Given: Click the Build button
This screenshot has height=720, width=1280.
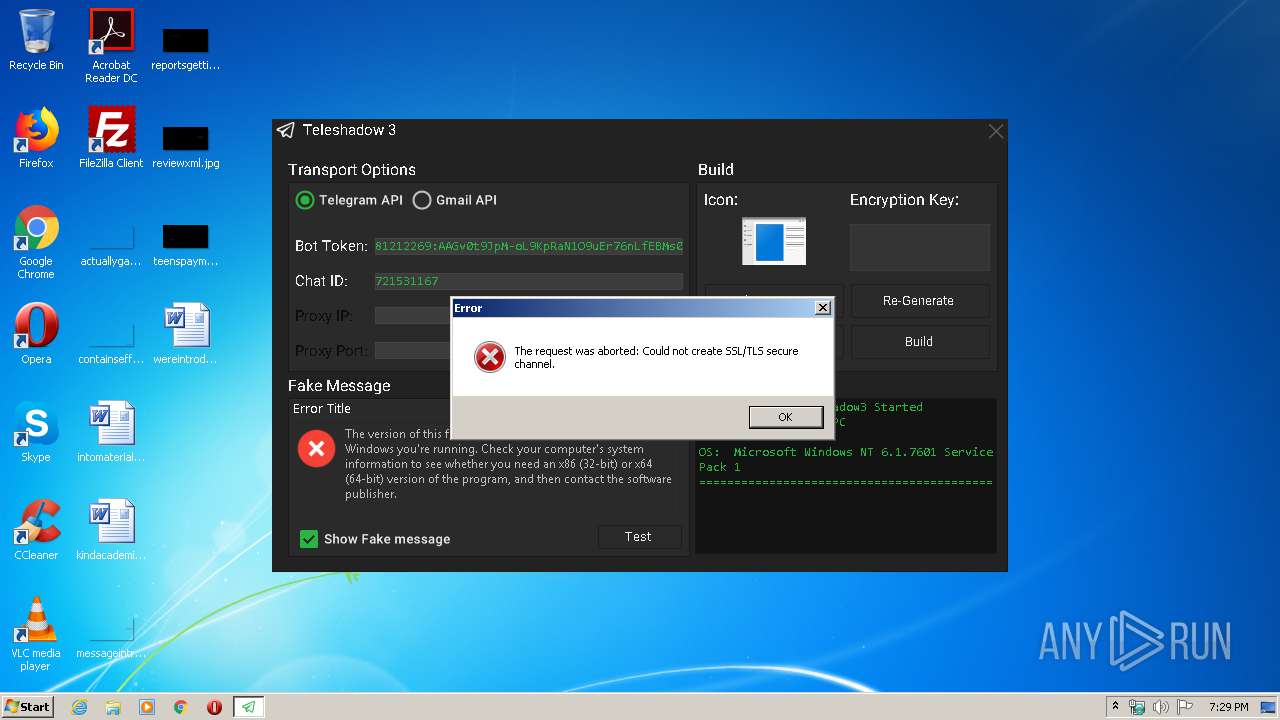Looking at the screenshot, I should (918, 342).
